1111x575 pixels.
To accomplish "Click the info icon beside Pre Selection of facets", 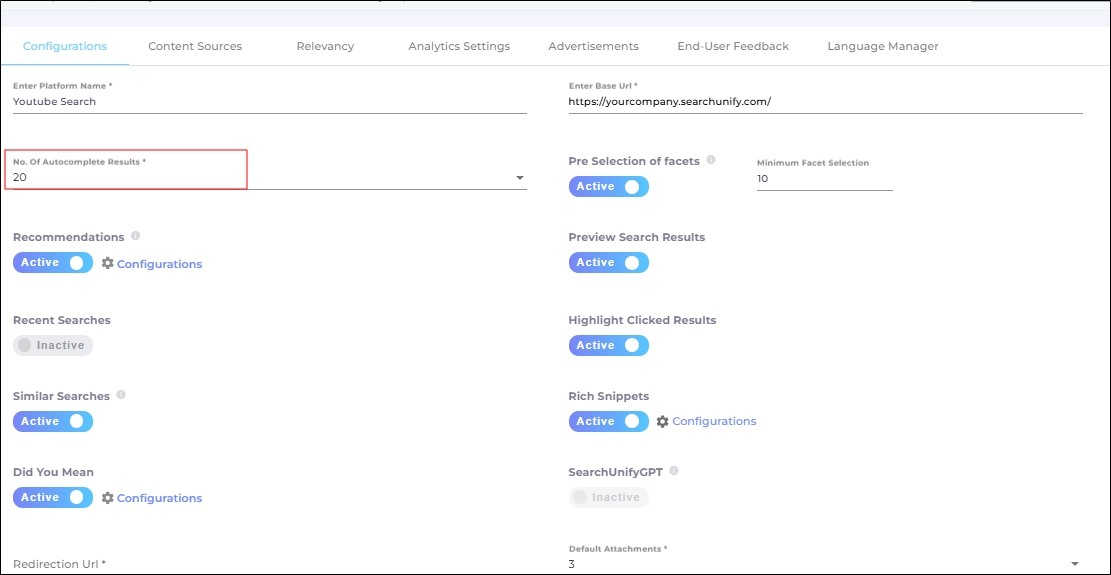I will [711, 160].
